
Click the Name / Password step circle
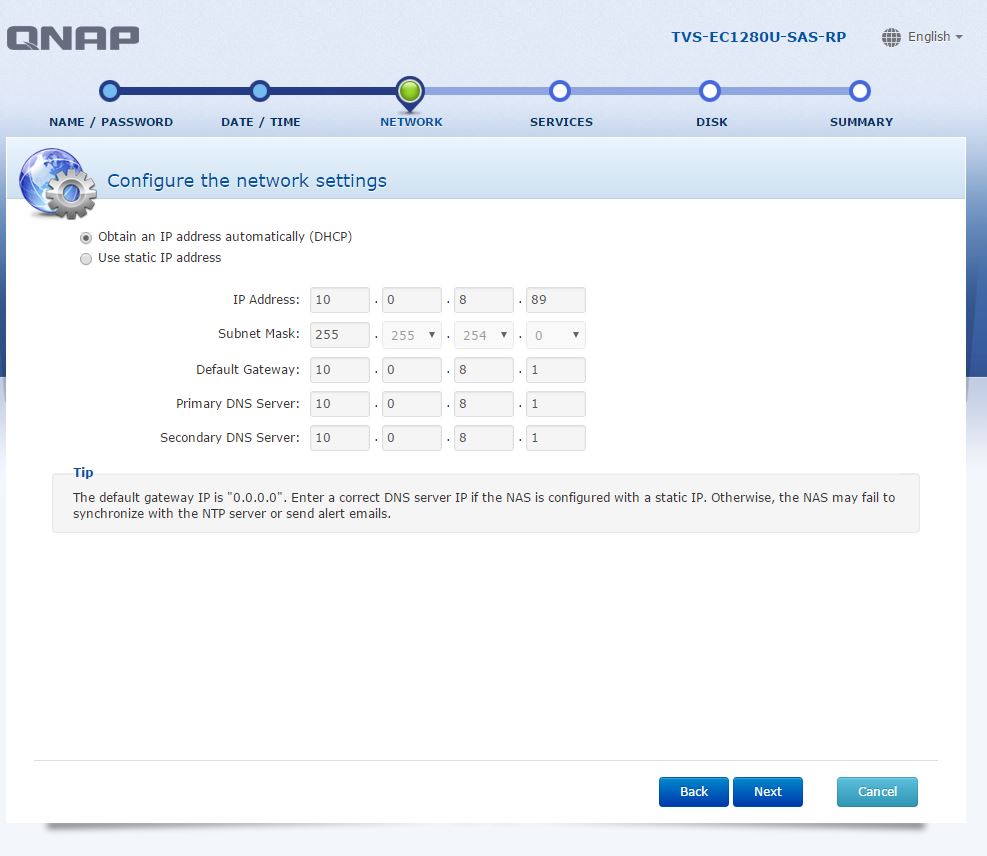pos(110,91)
